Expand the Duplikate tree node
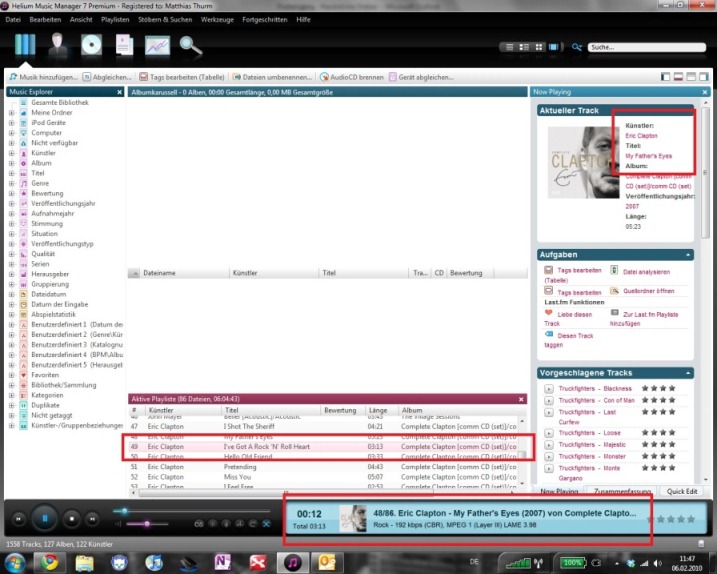 coord(11,405)
